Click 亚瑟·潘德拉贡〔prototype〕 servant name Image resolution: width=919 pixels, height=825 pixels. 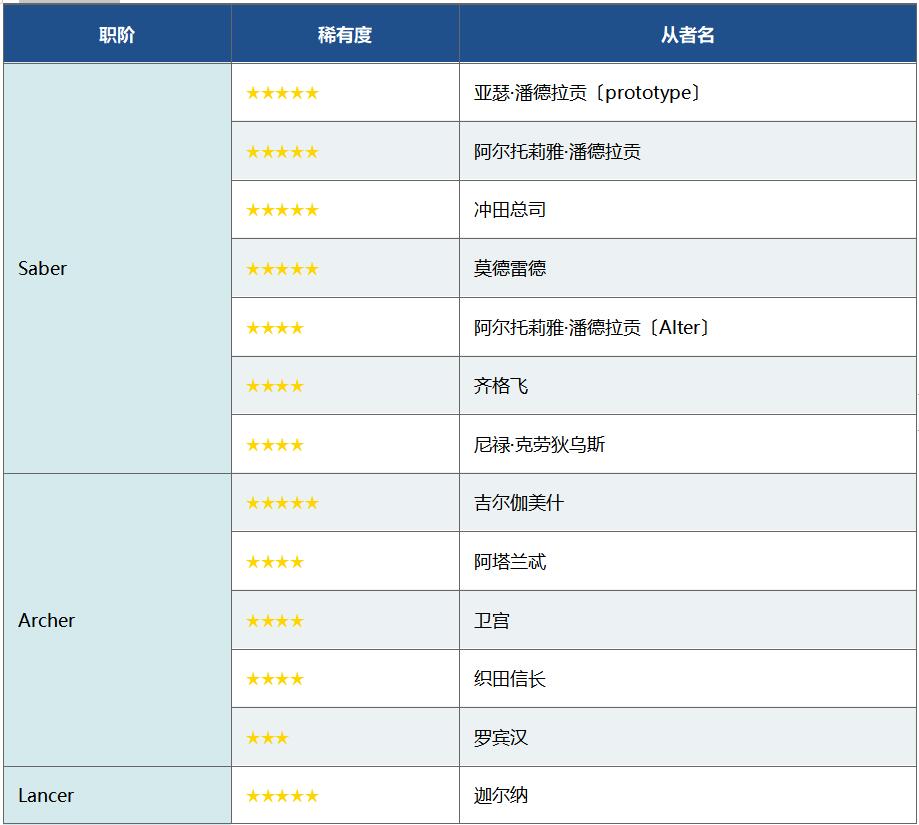click(587, 93)
